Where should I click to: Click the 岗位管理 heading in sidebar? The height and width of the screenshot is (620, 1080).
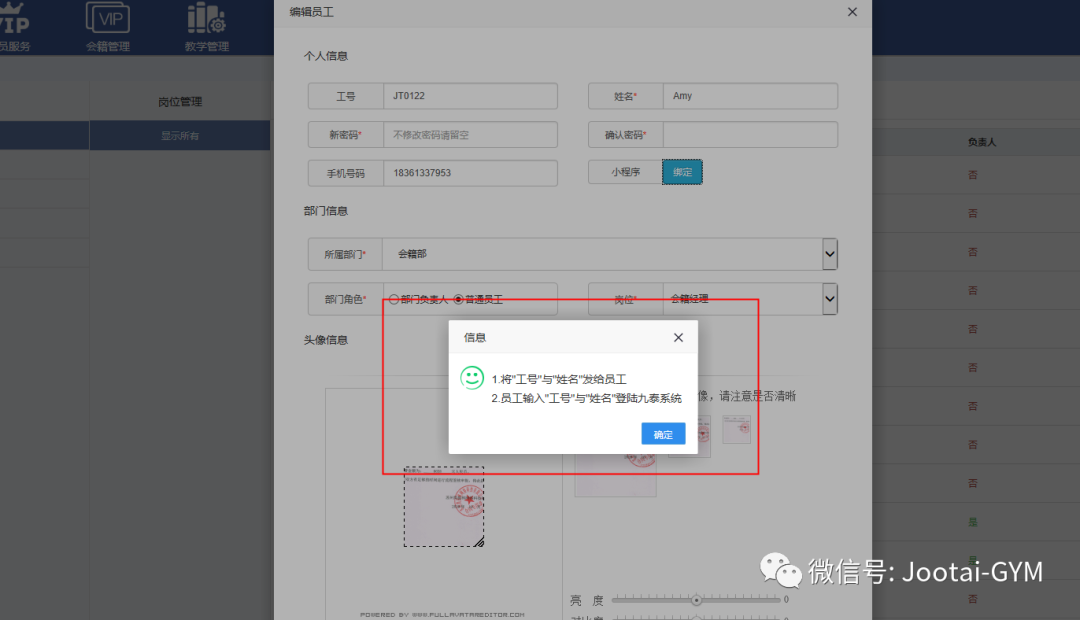click(x=180, y=102)
